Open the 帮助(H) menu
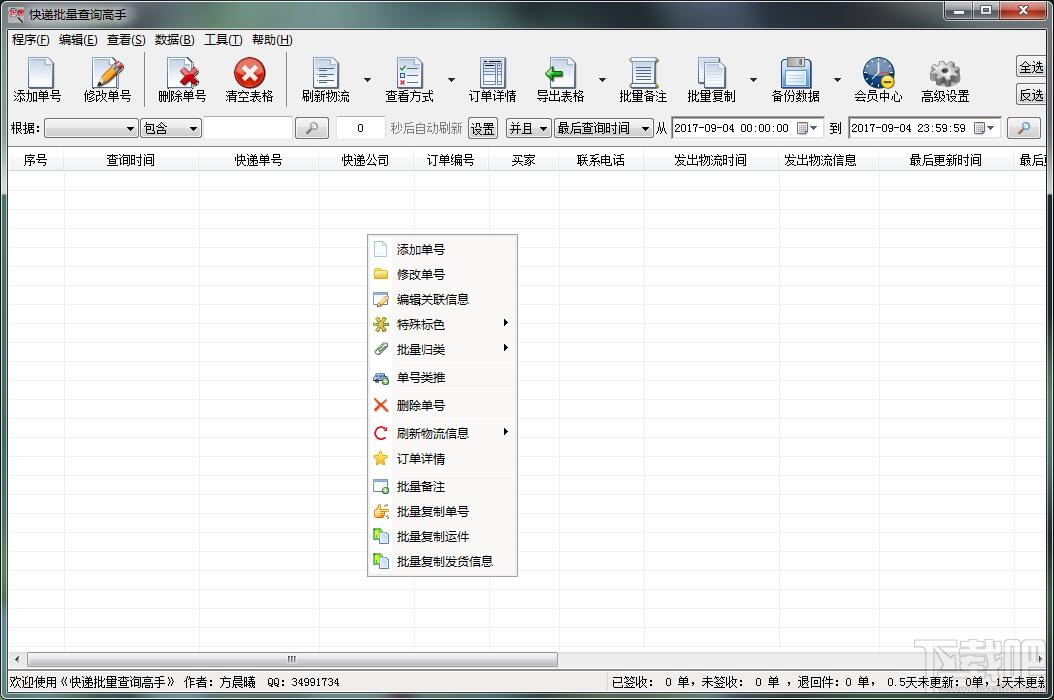 click(x=272, y=40)
